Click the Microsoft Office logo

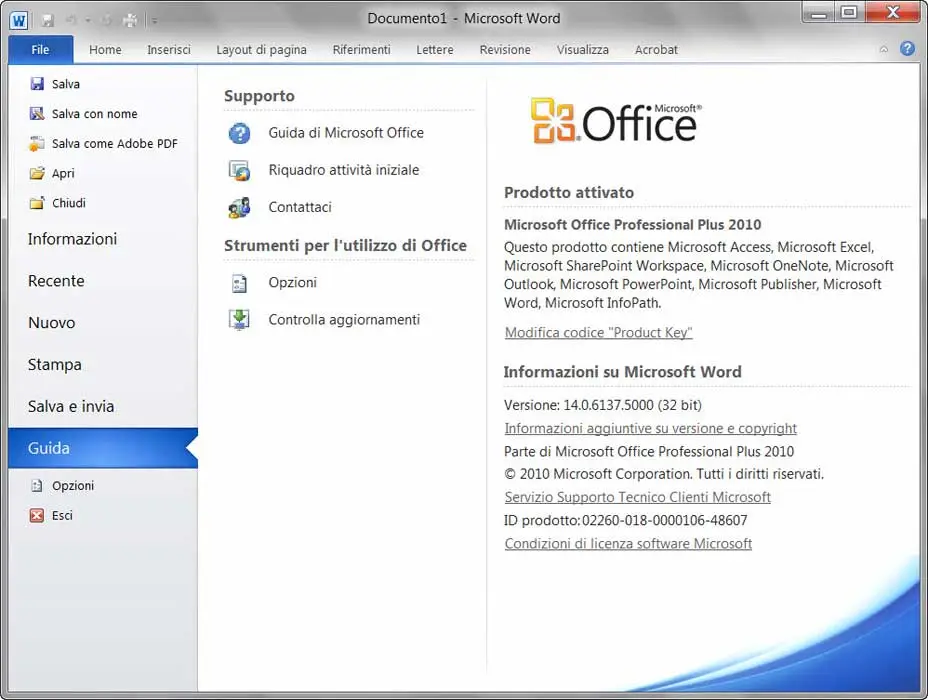[x=616, y=121]
